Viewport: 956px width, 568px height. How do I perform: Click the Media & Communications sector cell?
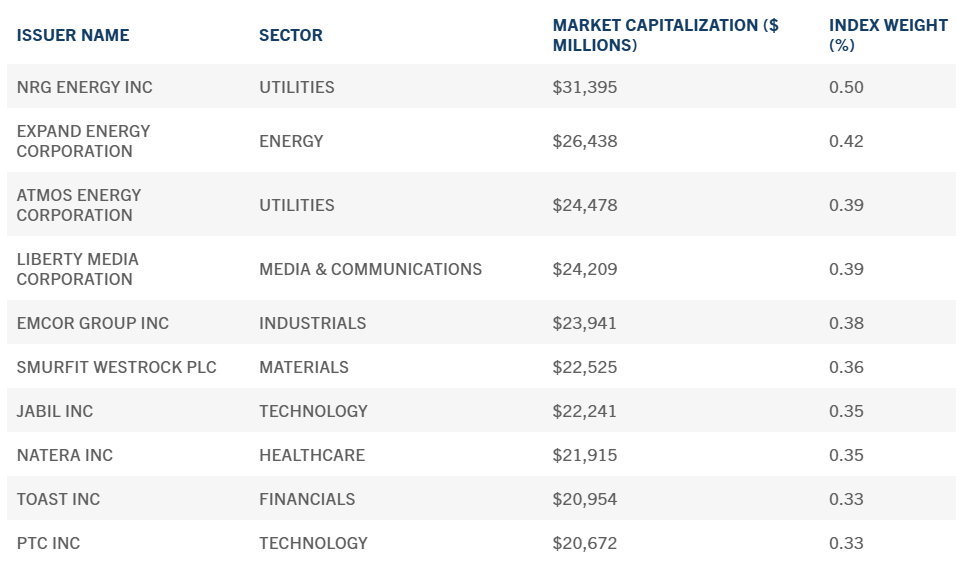pos(370,269)
